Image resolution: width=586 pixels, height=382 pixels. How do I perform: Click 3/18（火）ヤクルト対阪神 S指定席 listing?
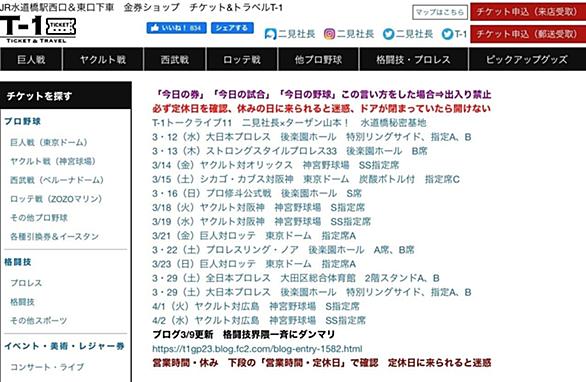pos(259,207)
